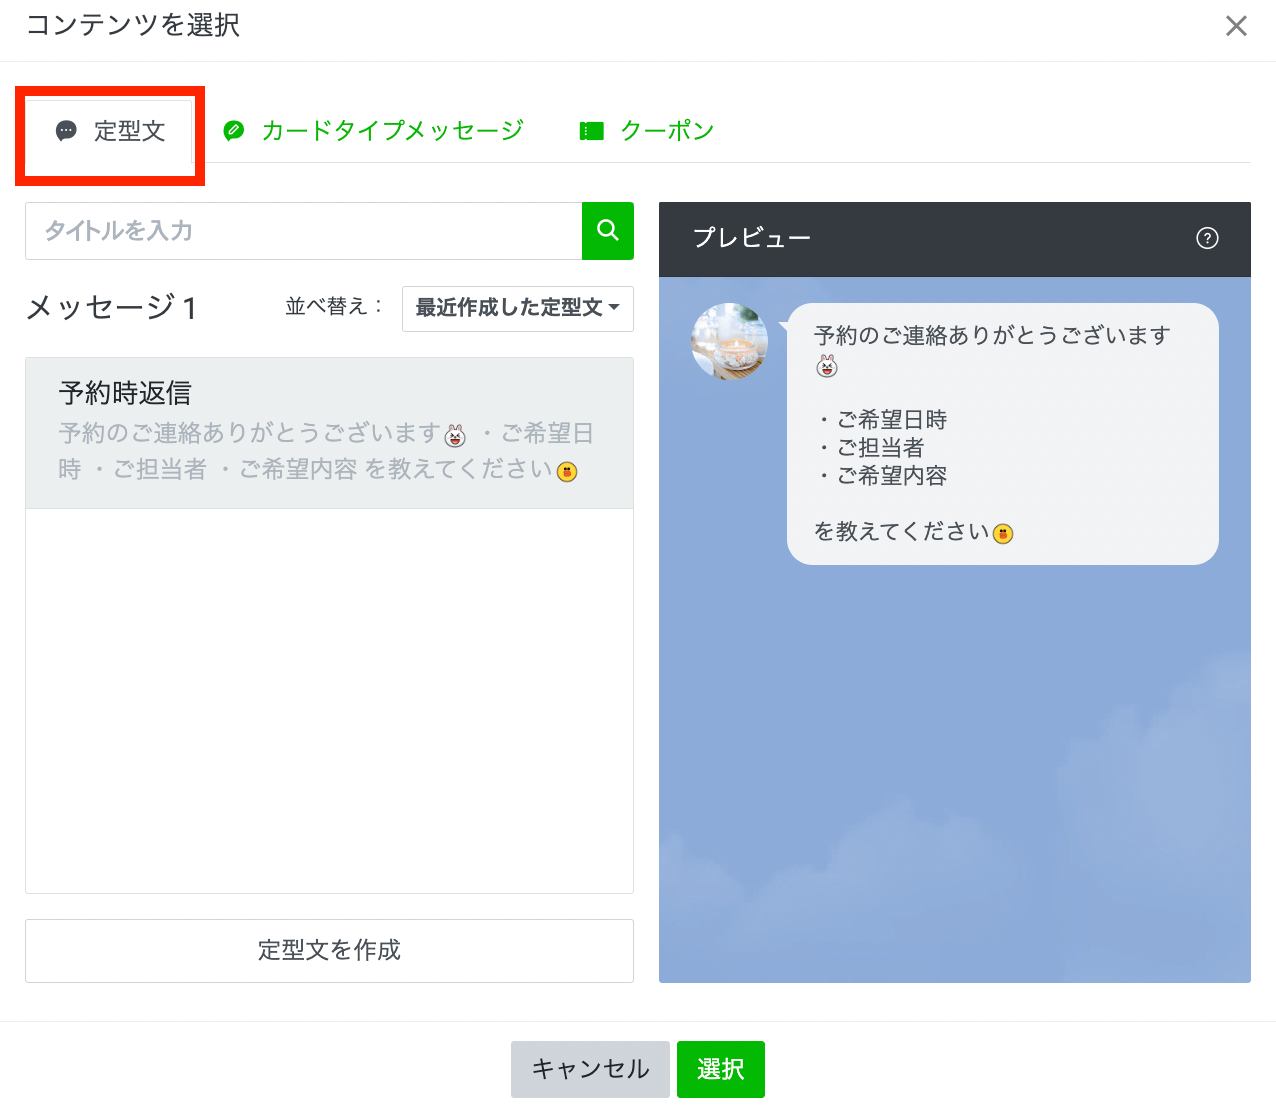Open the クーポン tab
The height and width of the screenshot is (1110, 1276).
666,131
